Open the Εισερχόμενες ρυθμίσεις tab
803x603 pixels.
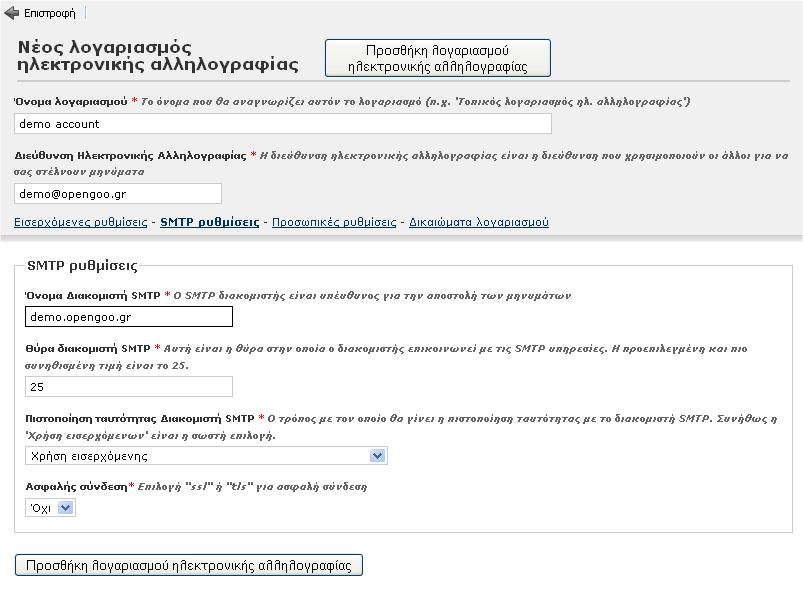81,222
